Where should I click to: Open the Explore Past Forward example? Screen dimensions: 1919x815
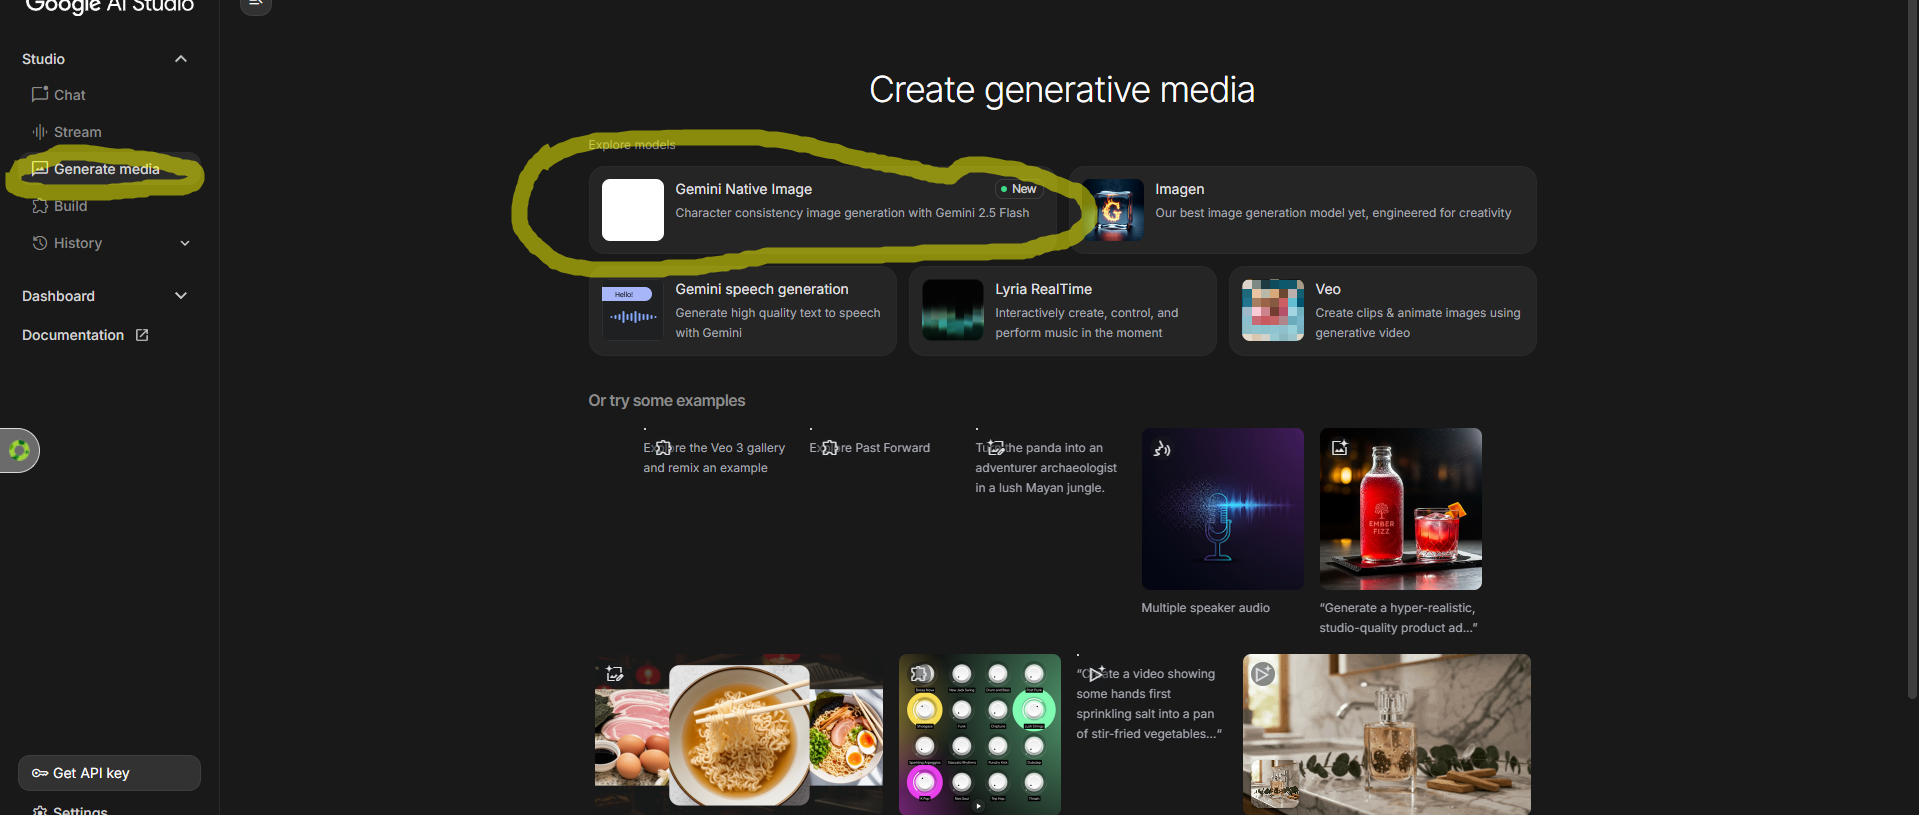coord(870,448)
